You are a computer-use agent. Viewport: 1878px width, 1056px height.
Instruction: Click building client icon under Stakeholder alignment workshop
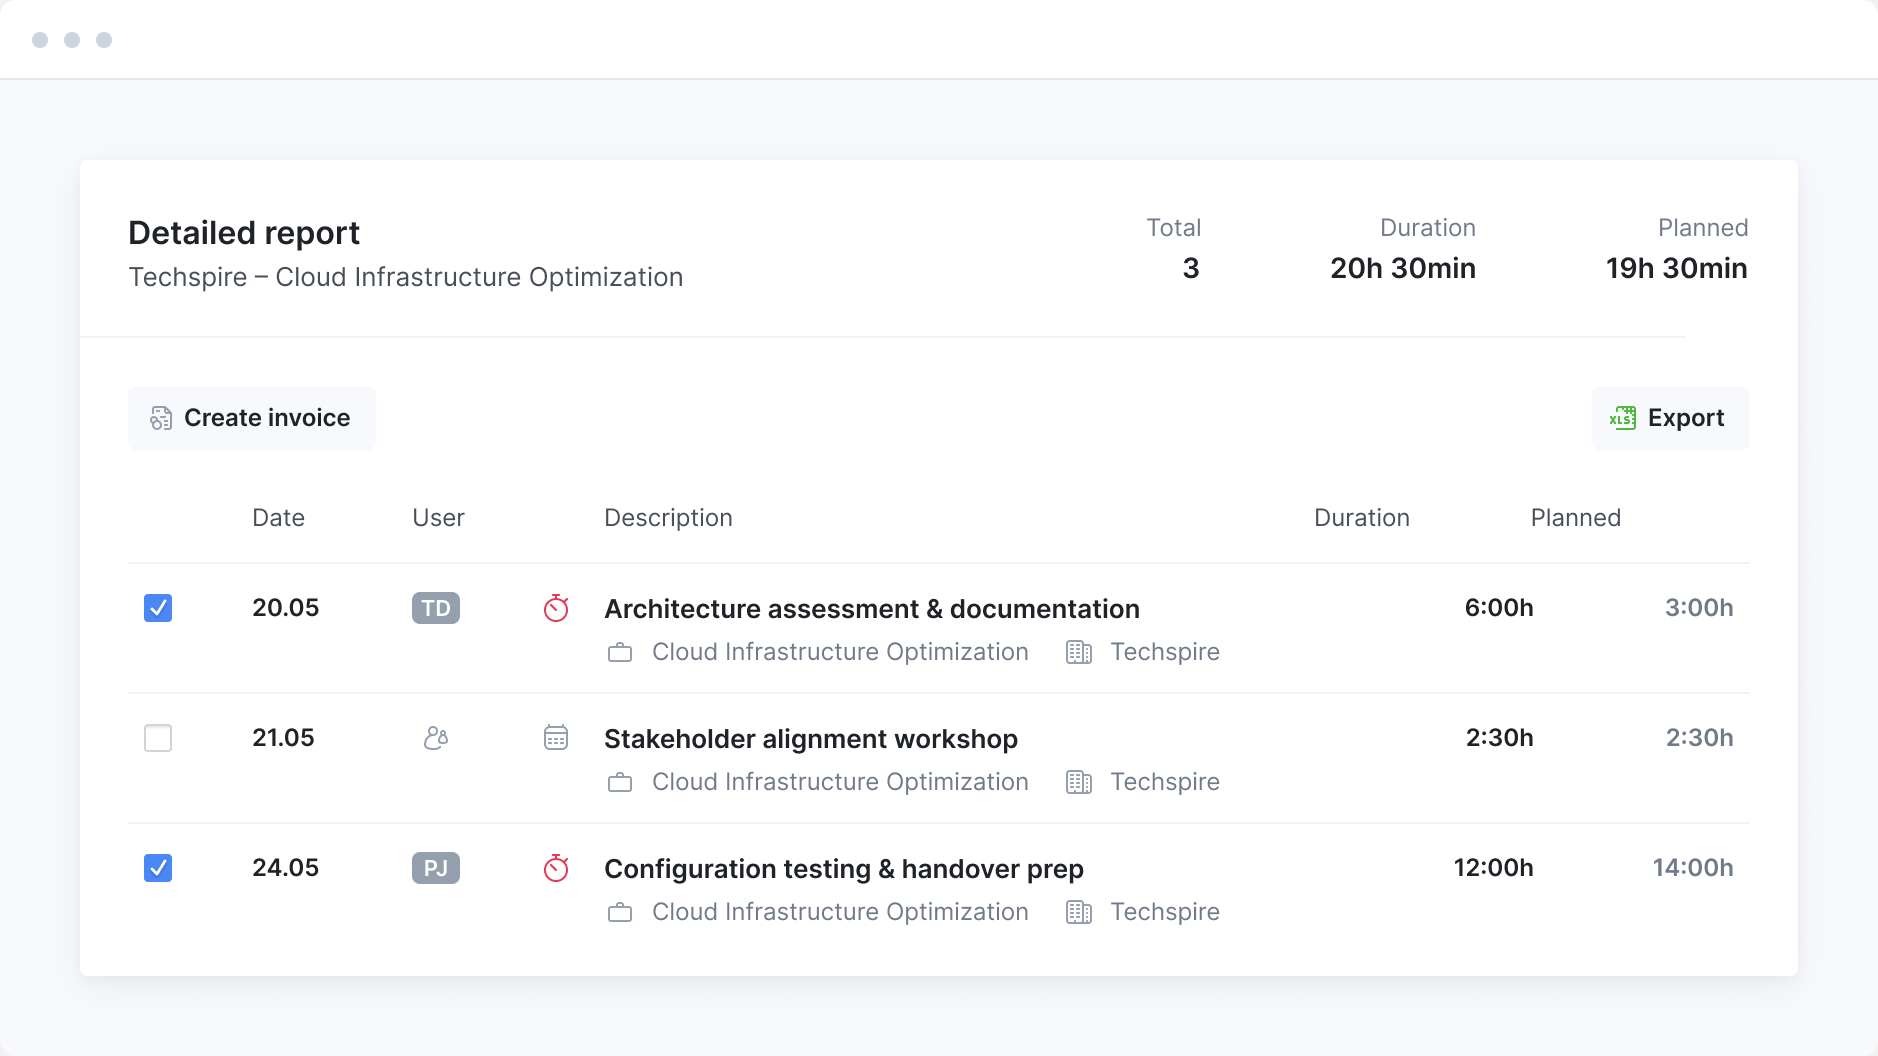[1079, 783]
